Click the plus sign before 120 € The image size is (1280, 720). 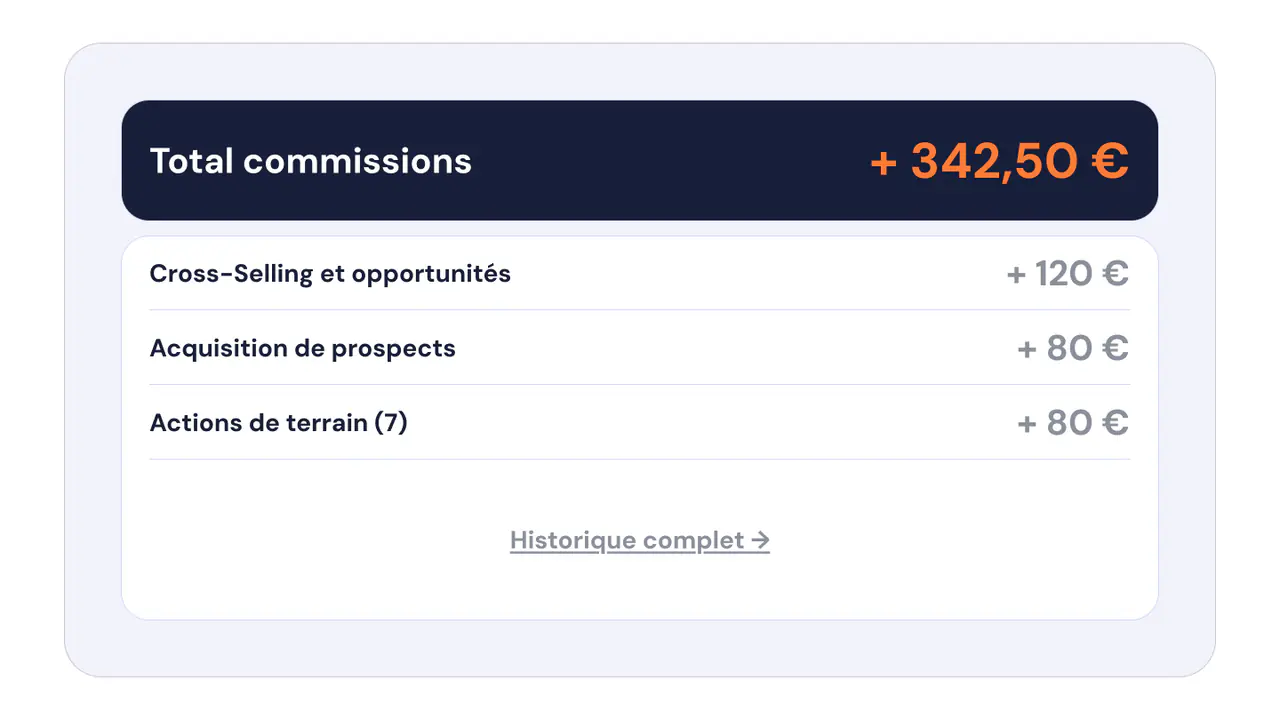(1016, 274)
